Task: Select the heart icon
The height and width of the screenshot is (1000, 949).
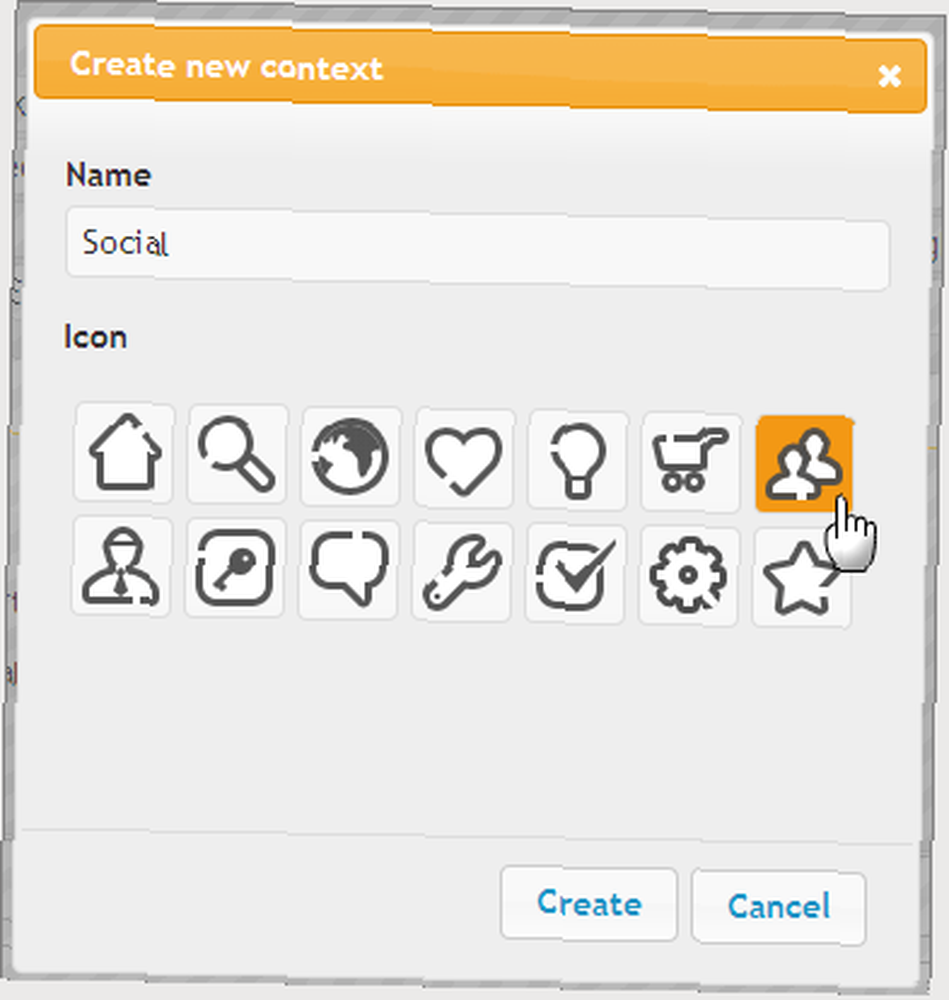Action: 464,459
